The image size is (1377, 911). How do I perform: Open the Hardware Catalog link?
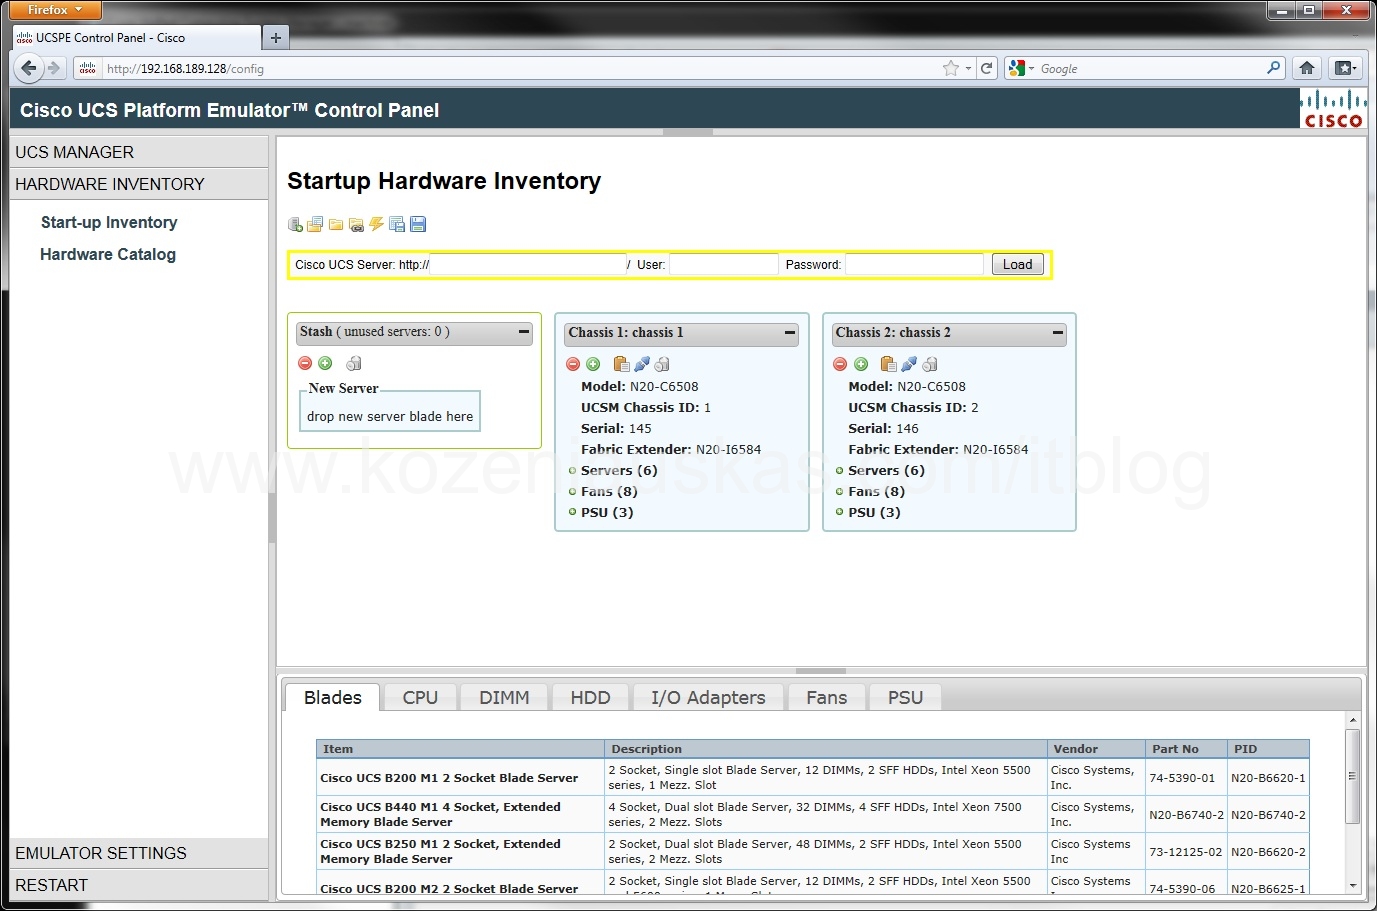coord(108,254)
